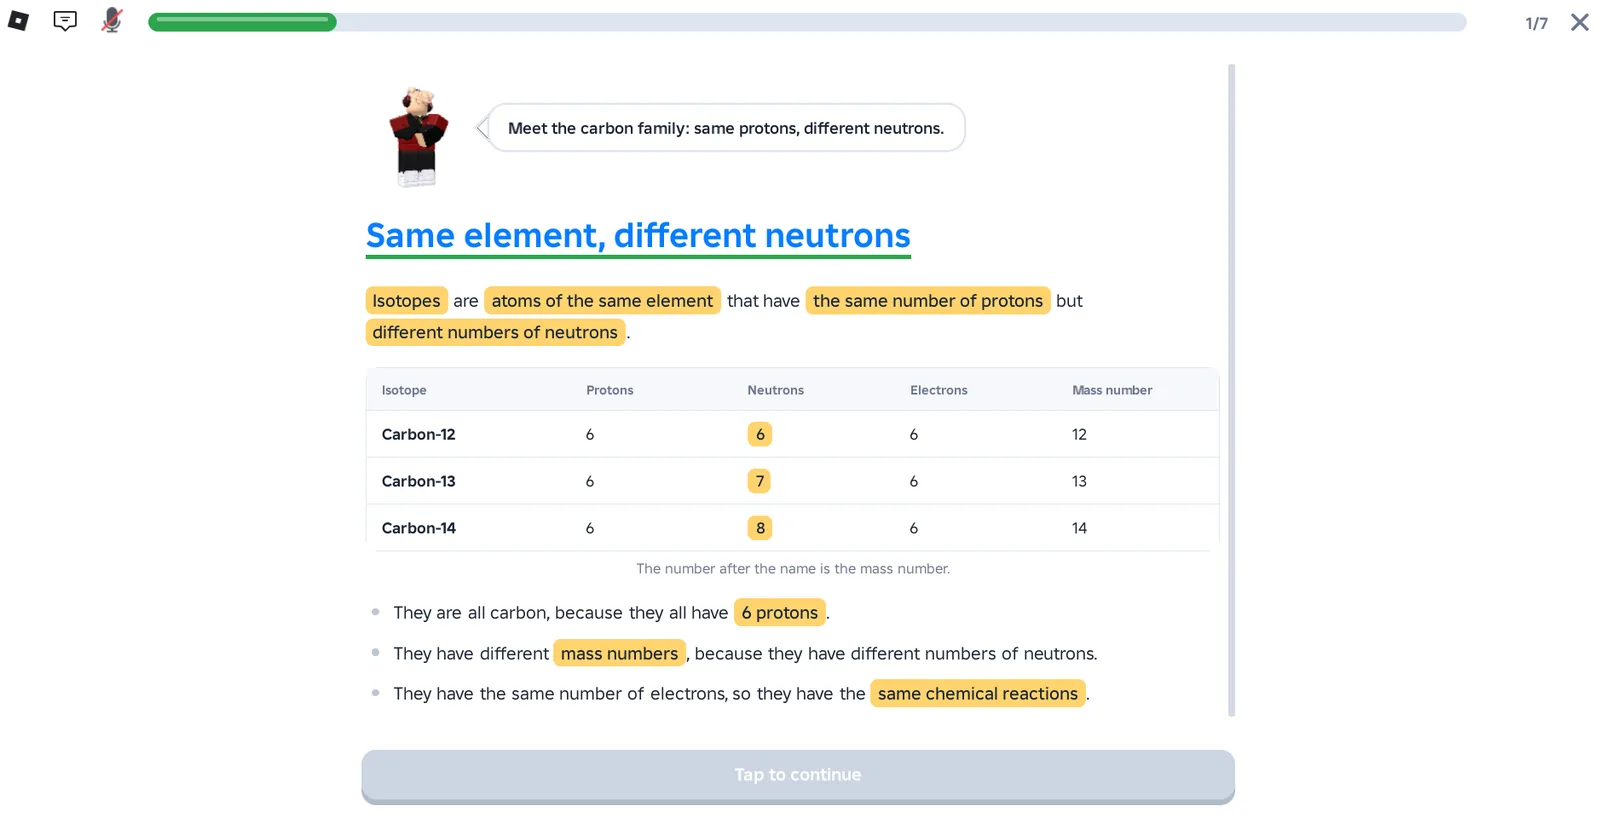Click the 'Protons' column header

pyautogui.click(x=610, y=390)
